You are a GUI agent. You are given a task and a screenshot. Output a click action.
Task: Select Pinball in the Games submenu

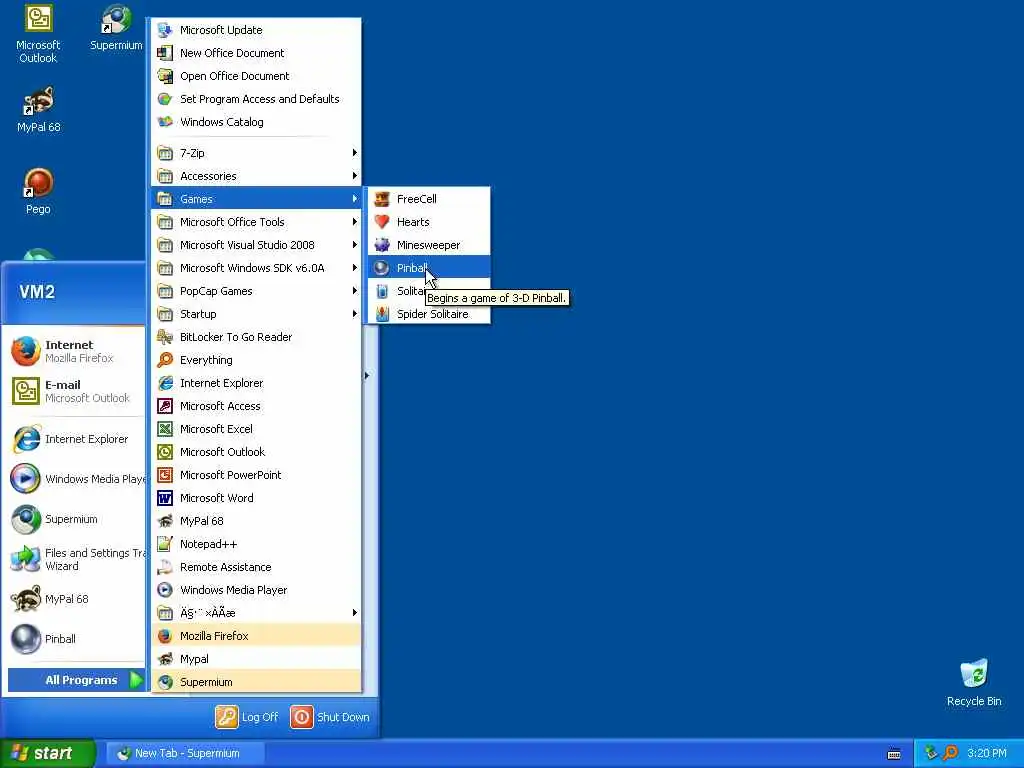(429, 268)
